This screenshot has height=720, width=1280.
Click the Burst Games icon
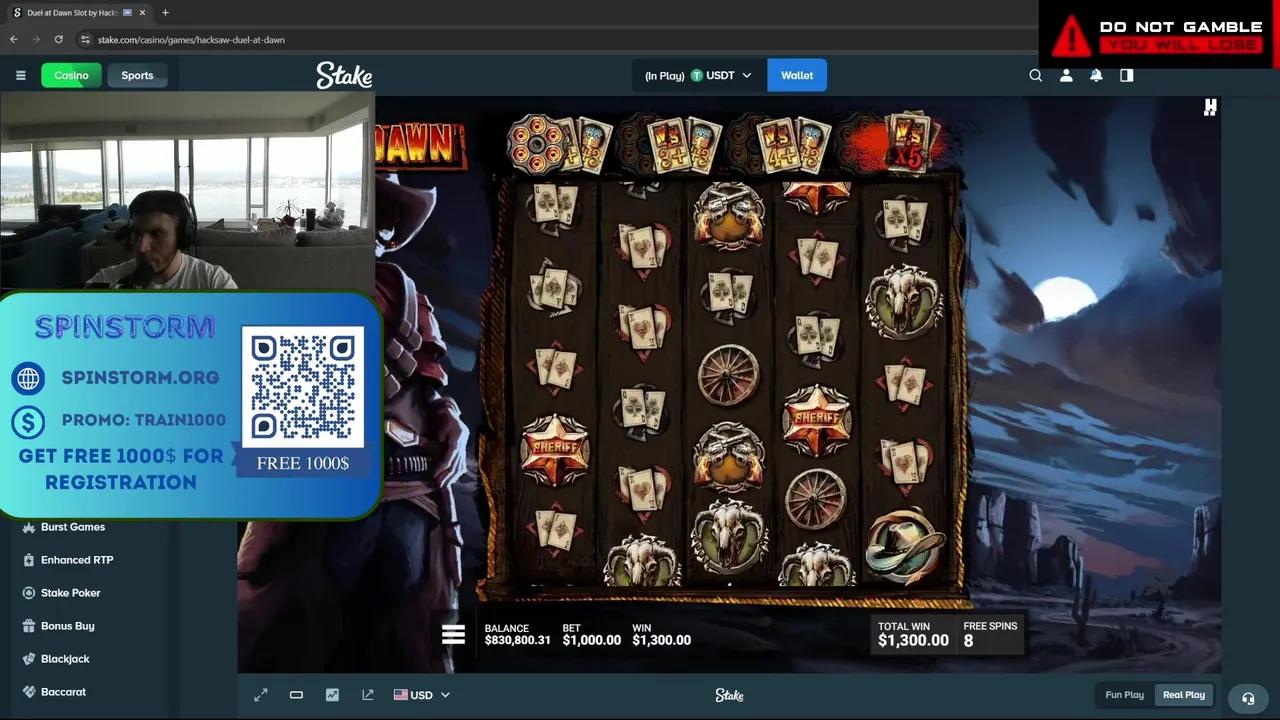[29, 527]
